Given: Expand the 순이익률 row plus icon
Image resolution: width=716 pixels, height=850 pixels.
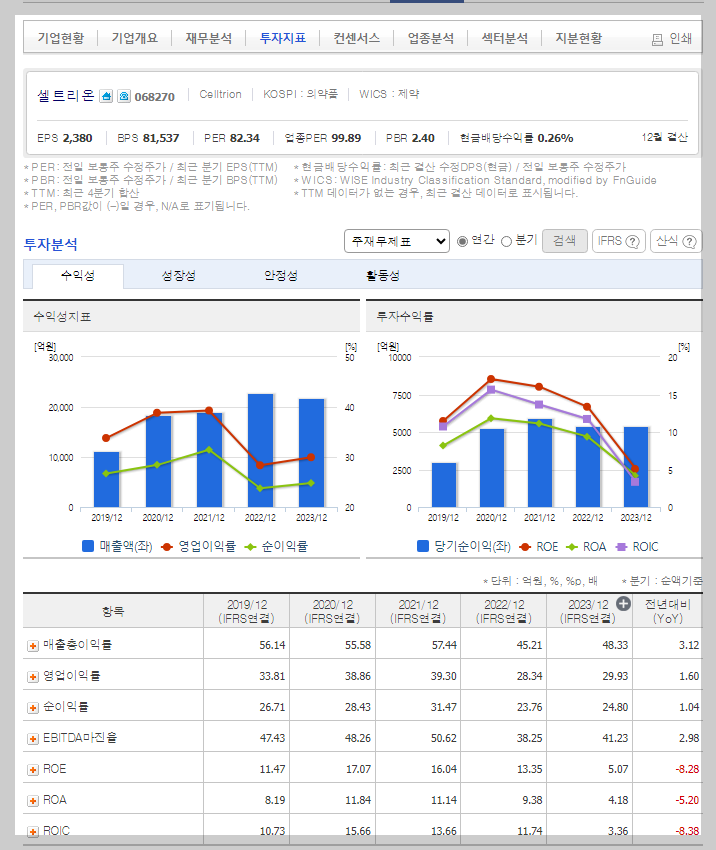Looking at the screenshot, I should pos(33,707).
